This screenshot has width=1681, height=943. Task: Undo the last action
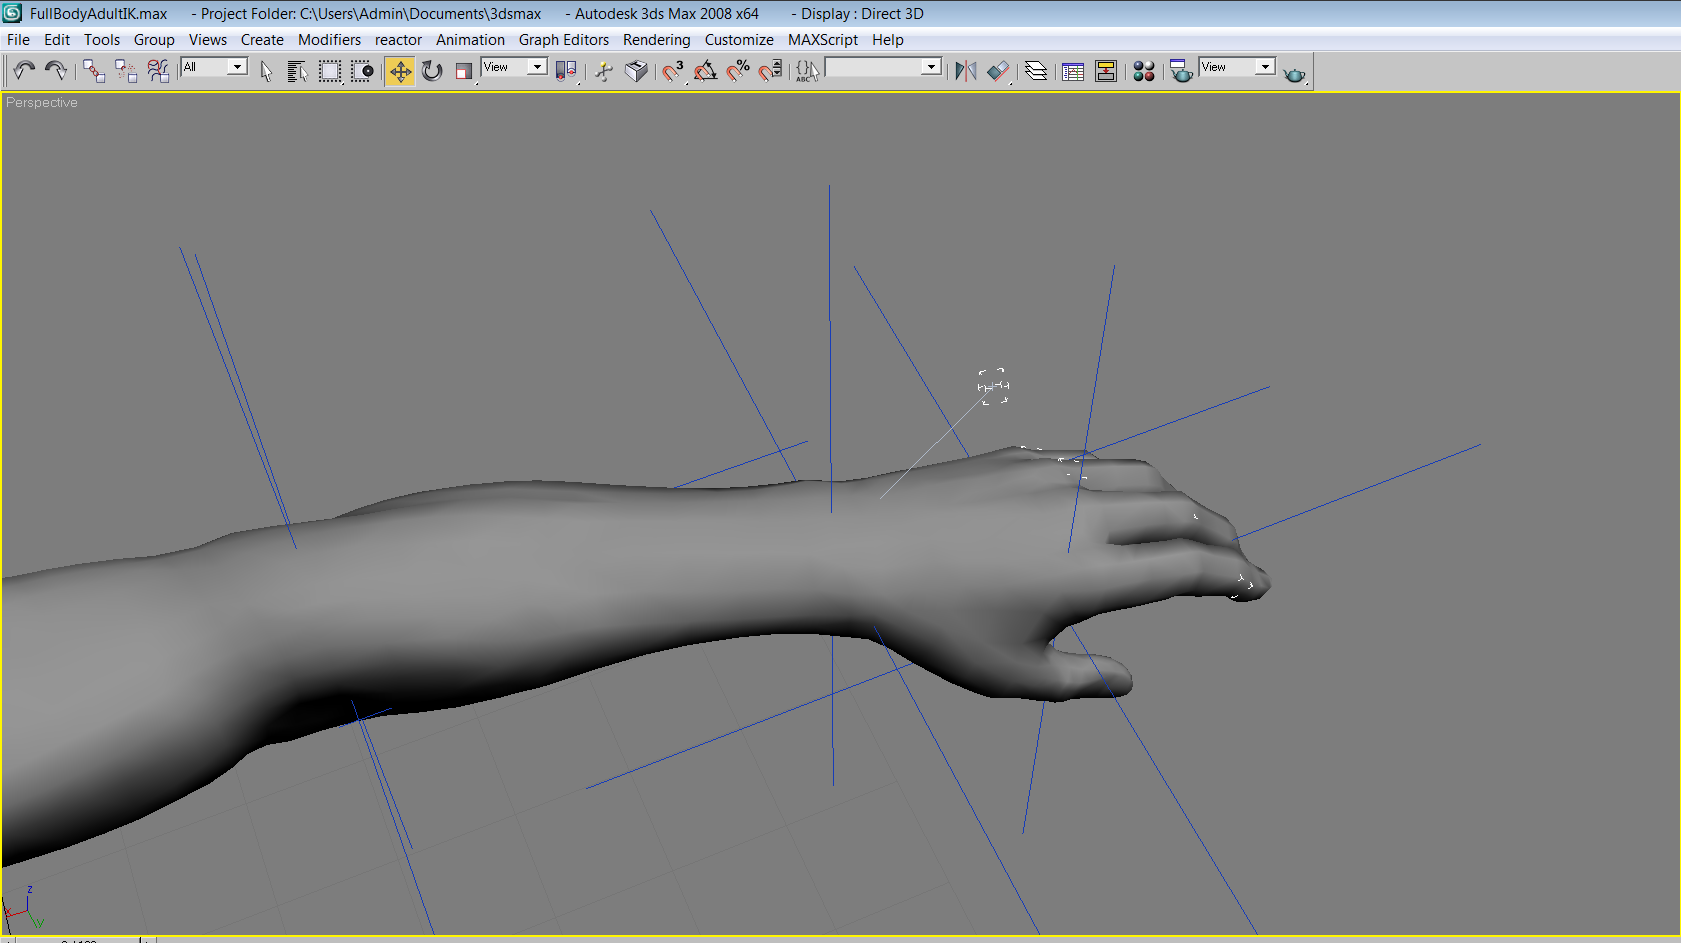(24, 70)
